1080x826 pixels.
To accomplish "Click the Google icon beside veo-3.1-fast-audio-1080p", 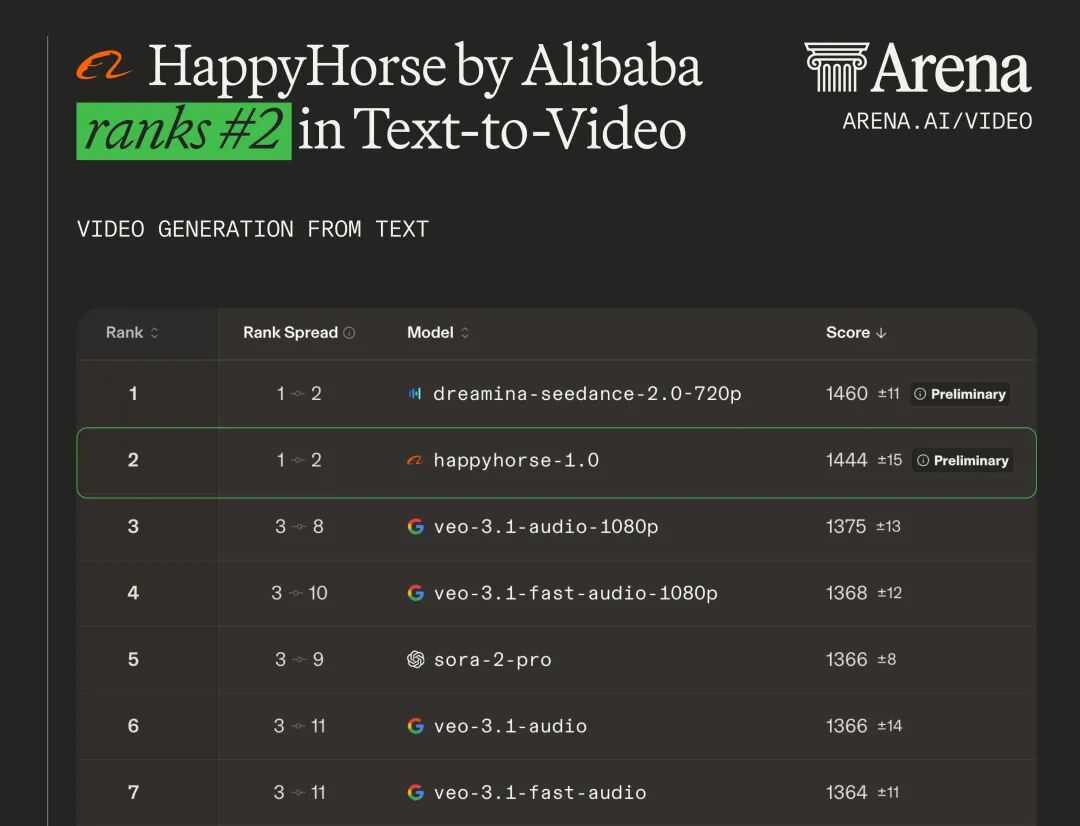I will pos(415,593).
